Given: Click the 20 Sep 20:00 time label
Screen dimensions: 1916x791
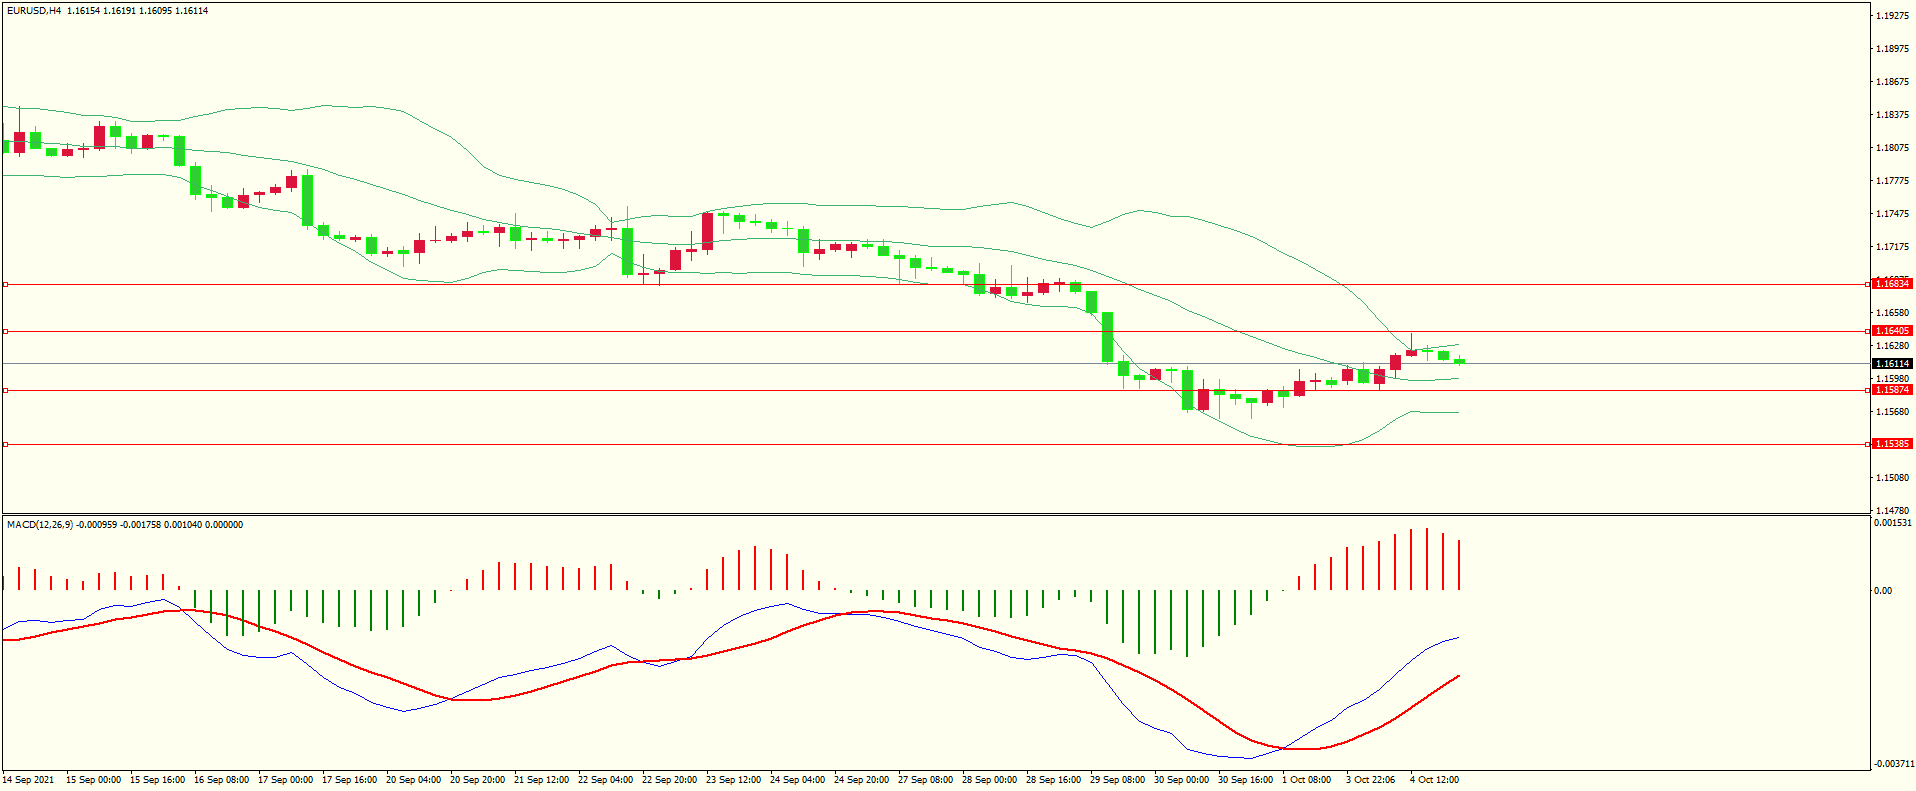Looking at the screenshot, I should [477, 780].
